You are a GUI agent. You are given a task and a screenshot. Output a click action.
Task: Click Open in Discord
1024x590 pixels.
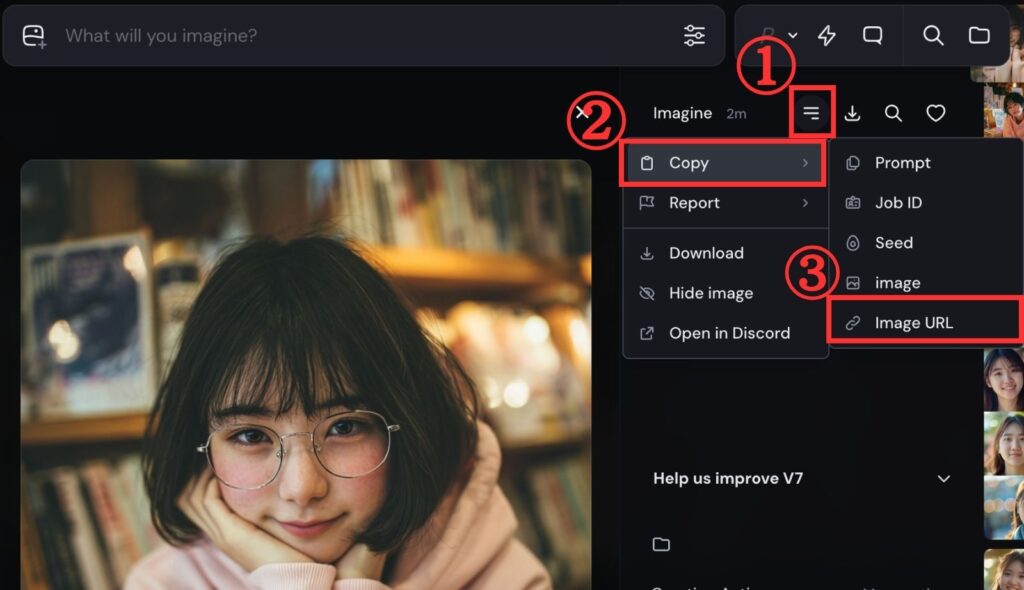click(x=728, y=333)
